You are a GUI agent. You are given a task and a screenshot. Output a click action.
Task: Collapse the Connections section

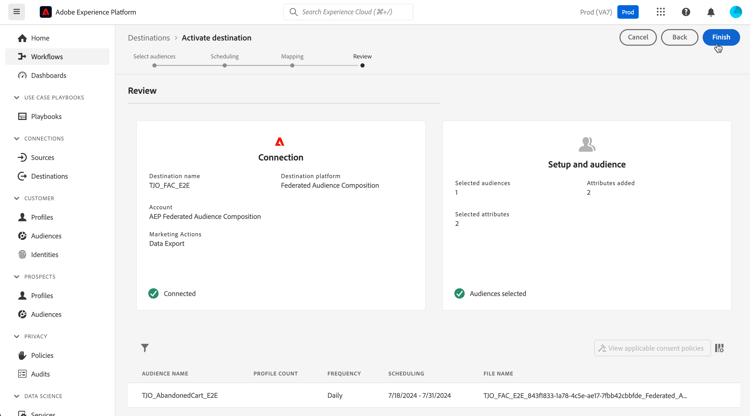coord(17,139)
